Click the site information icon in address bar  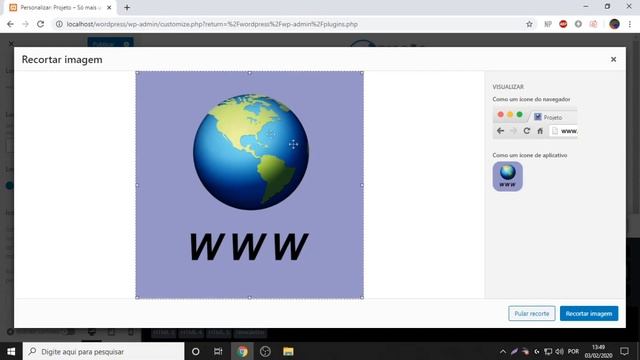point(59,24)
